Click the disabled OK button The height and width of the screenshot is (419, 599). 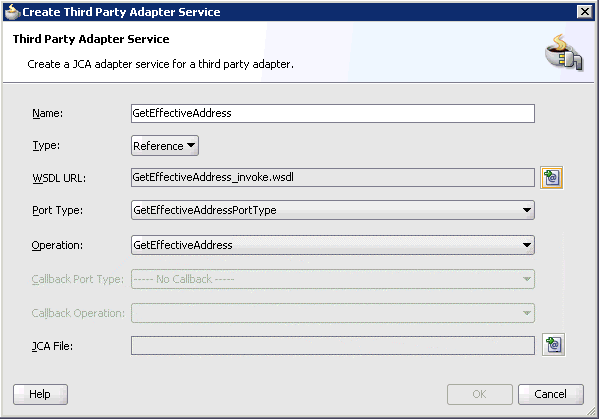point(479,394)
